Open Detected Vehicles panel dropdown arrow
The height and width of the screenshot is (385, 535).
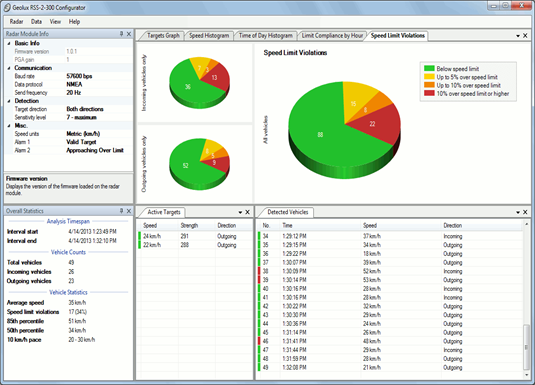point(518,212)
